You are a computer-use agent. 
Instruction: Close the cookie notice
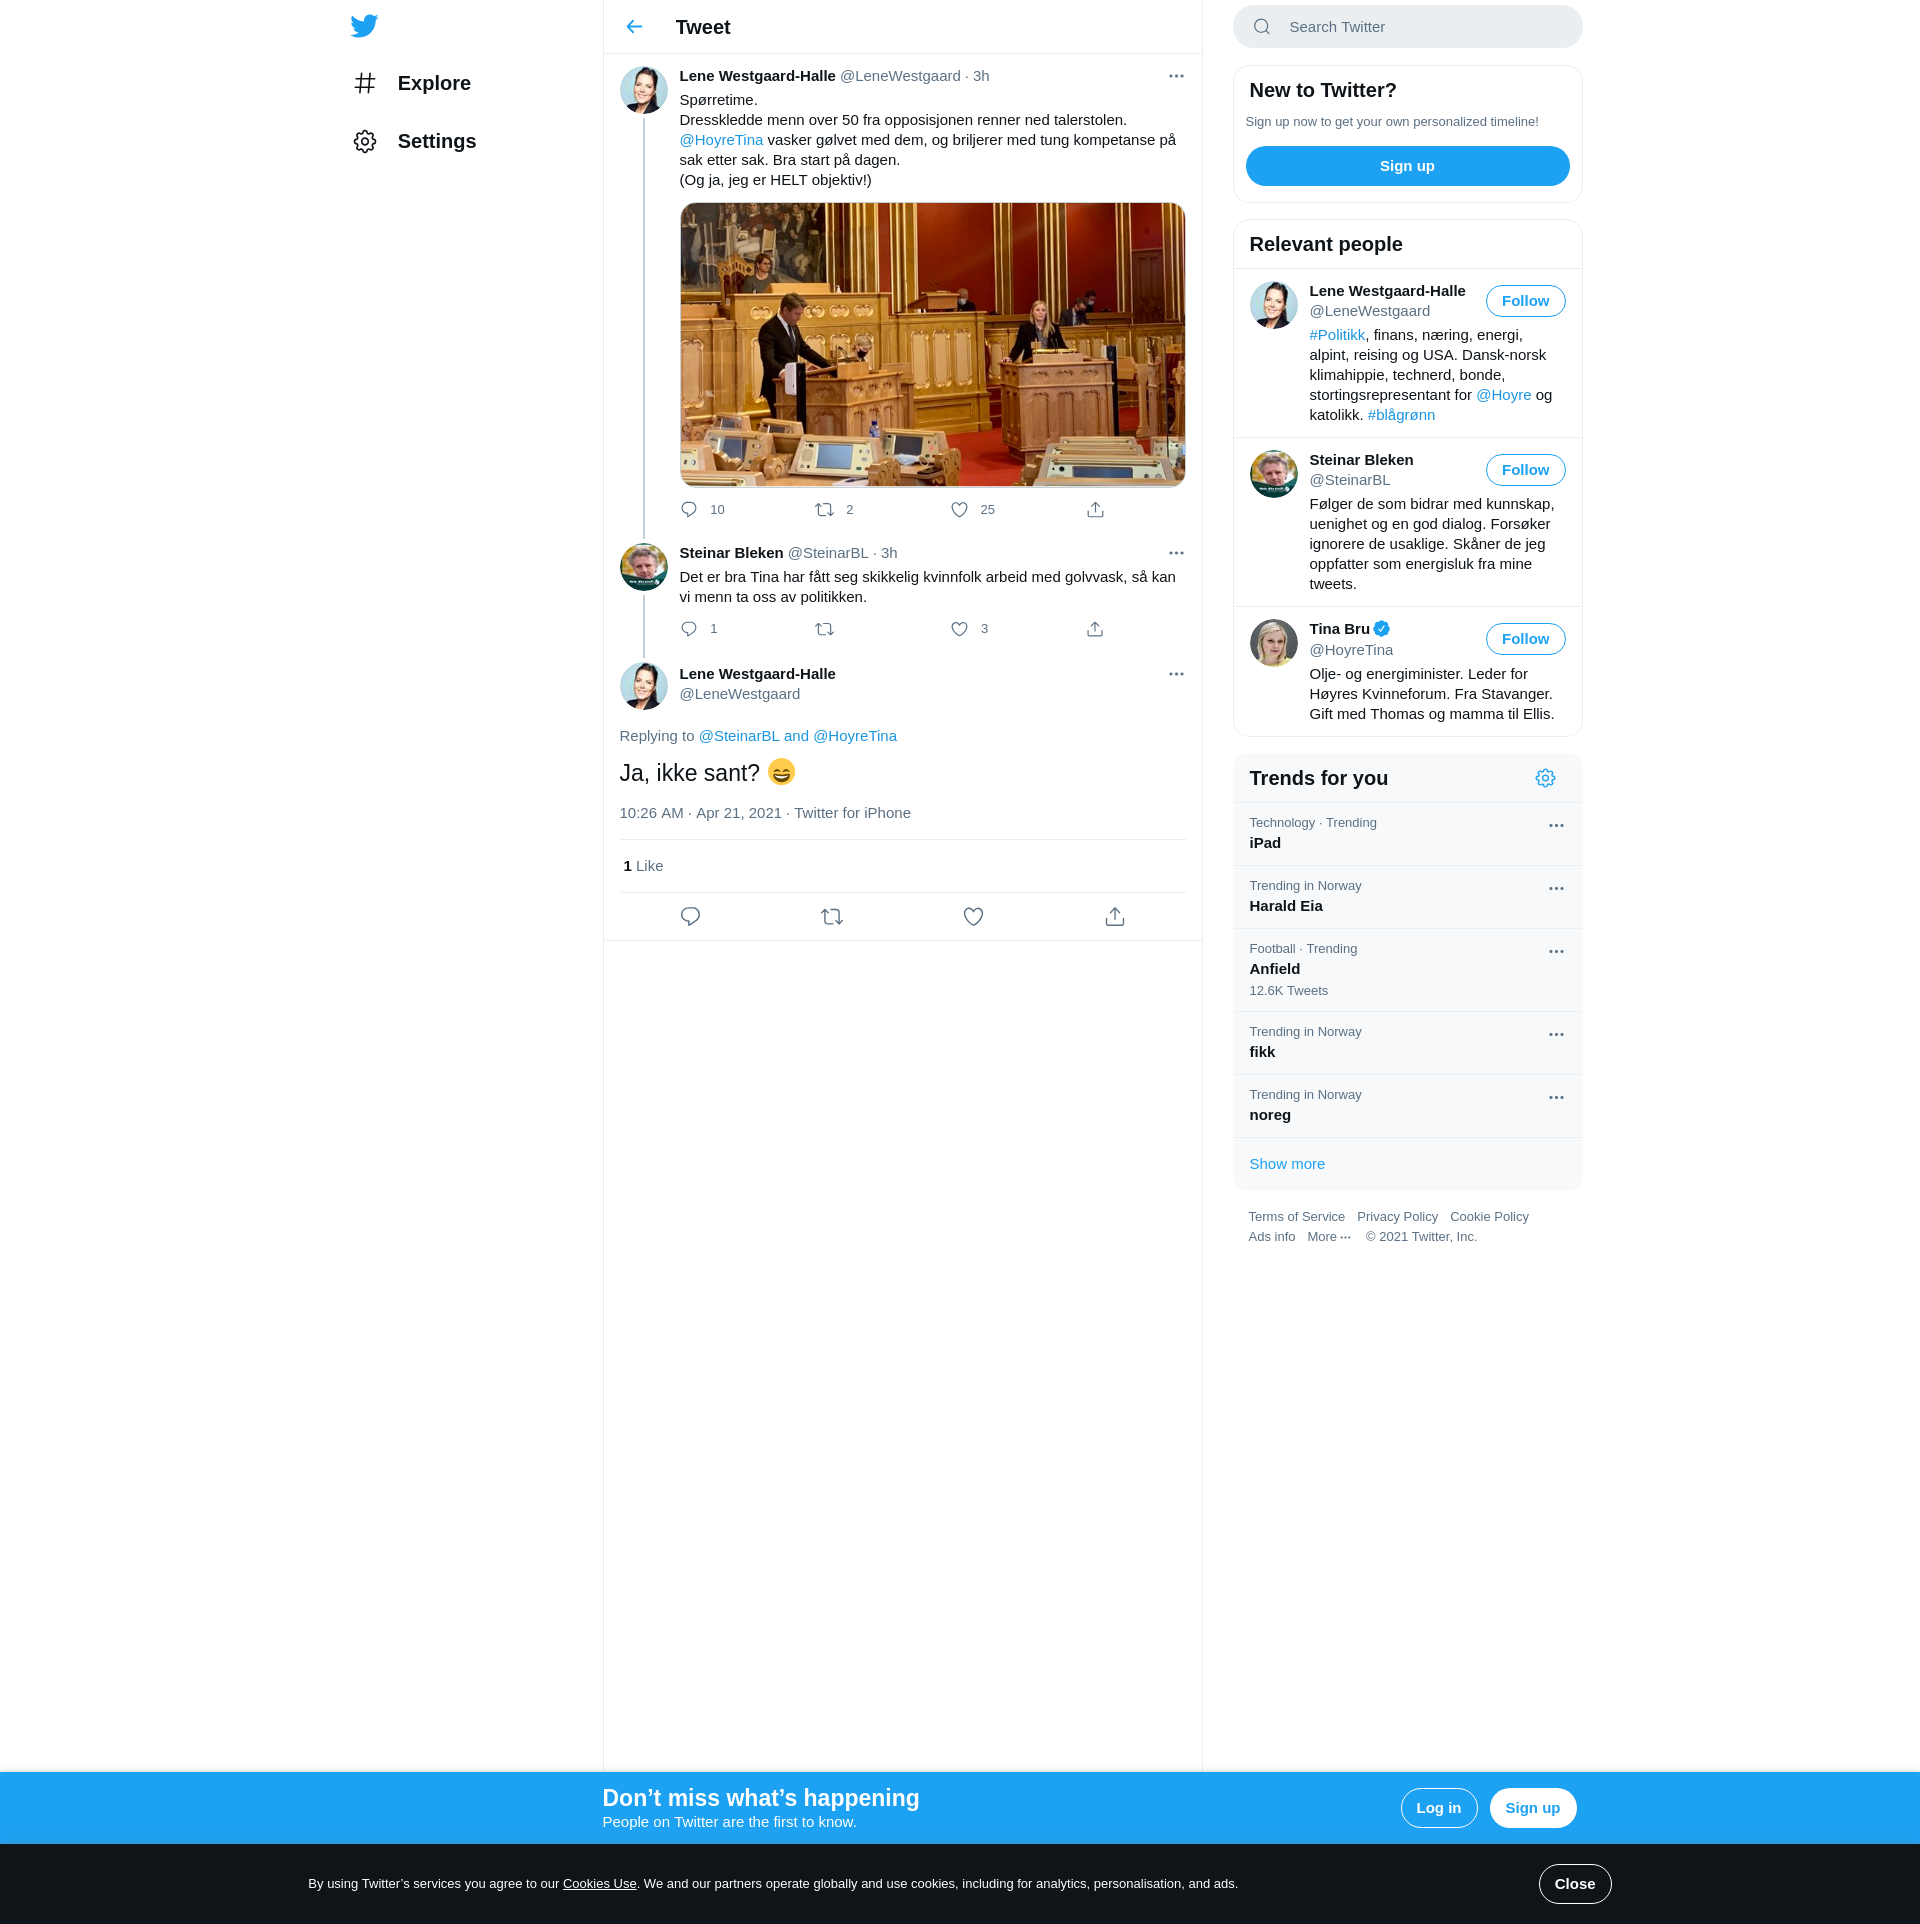tap(1574, 1884)
